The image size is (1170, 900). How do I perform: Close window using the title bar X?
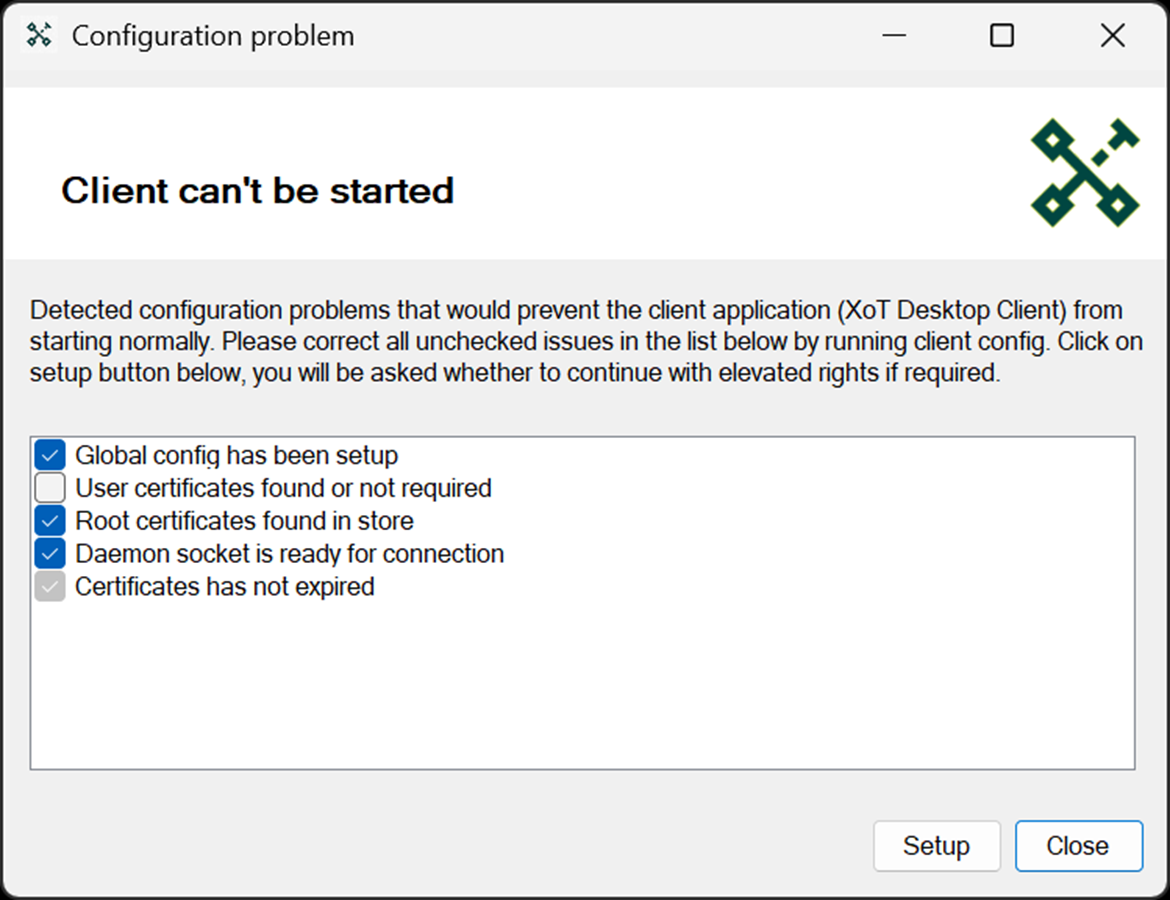1112,35
